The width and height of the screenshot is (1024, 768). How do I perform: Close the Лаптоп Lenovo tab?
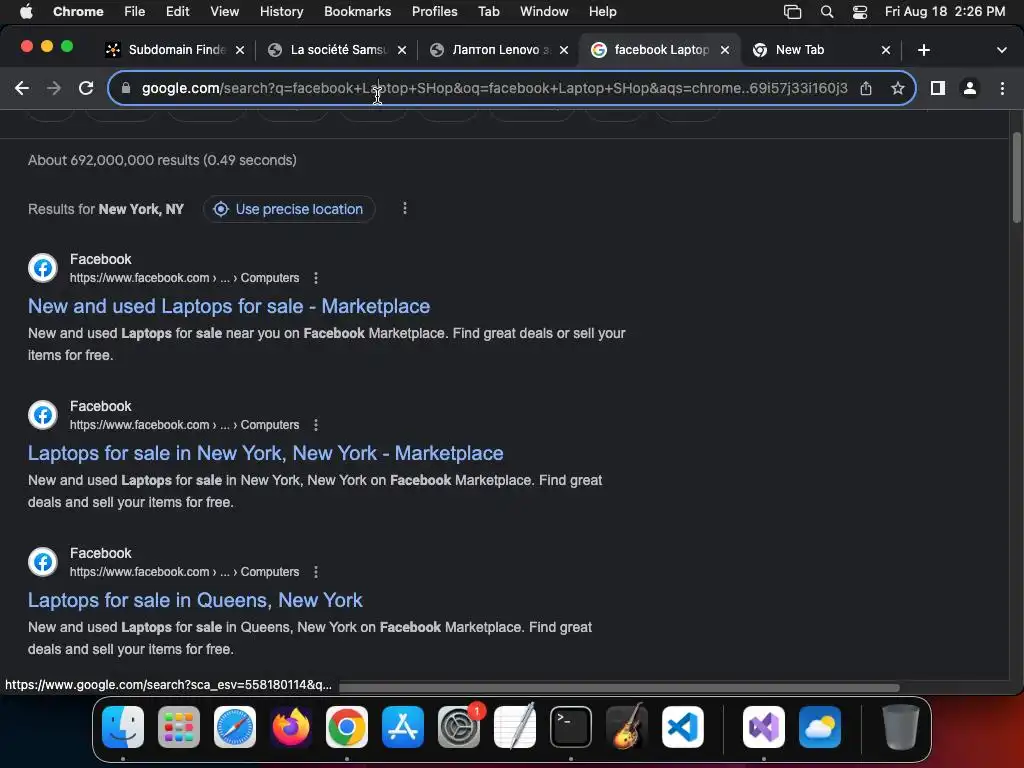(x=564, y=50)
